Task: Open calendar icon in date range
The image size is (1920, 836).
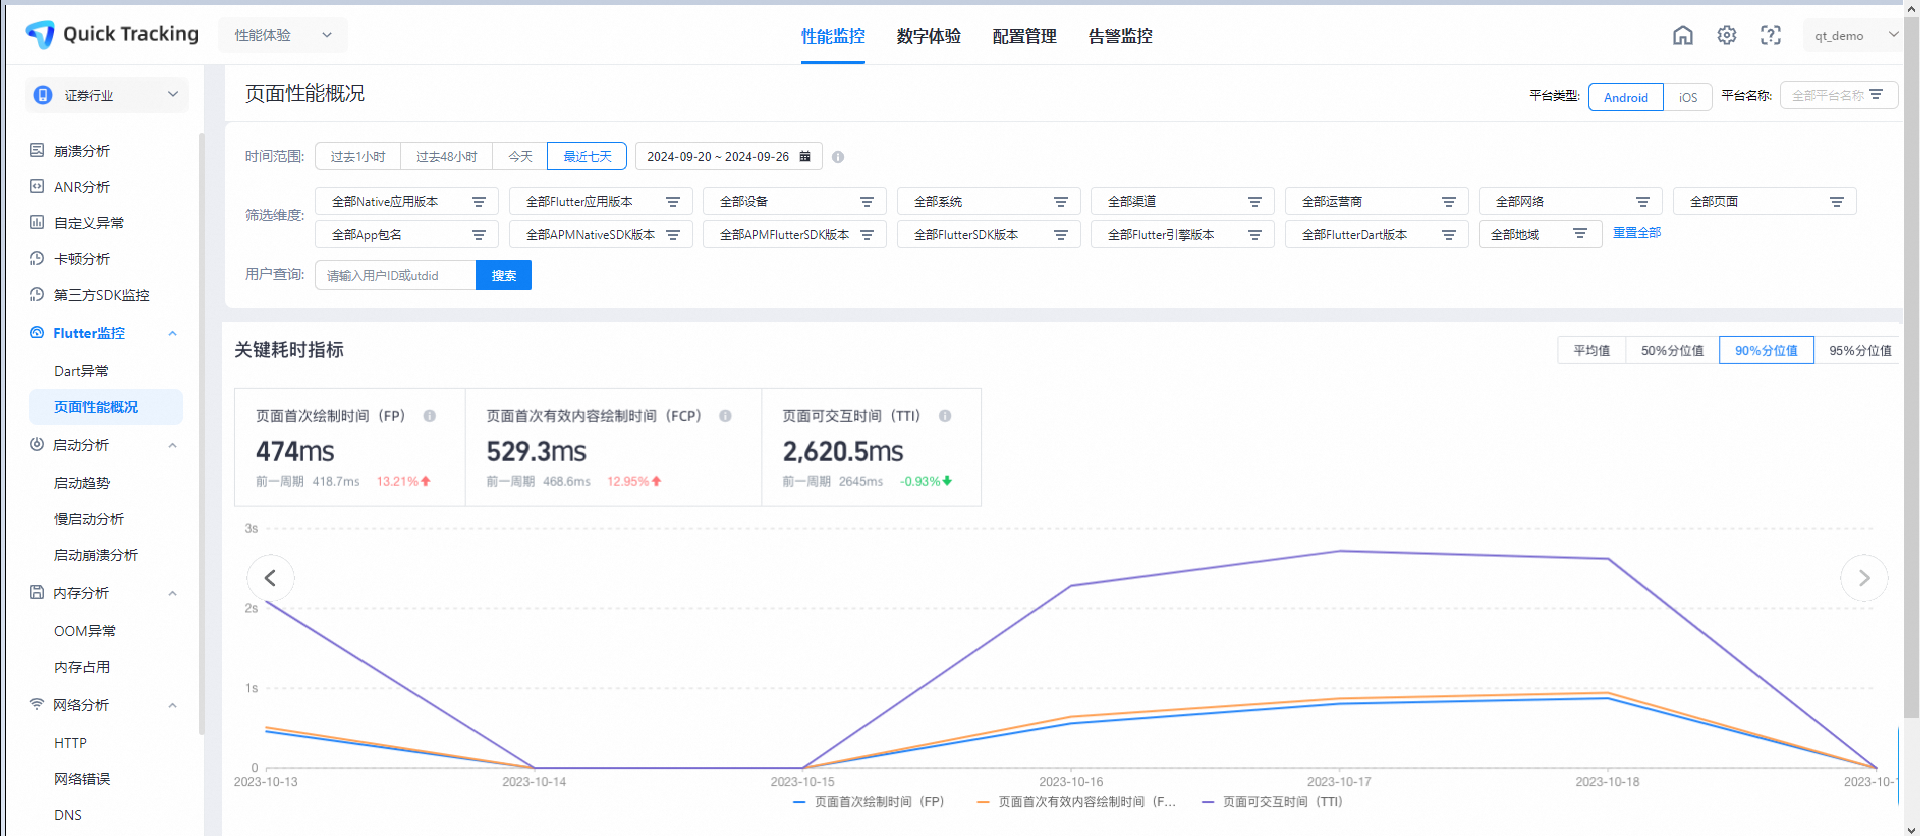Action: point(805,156)
